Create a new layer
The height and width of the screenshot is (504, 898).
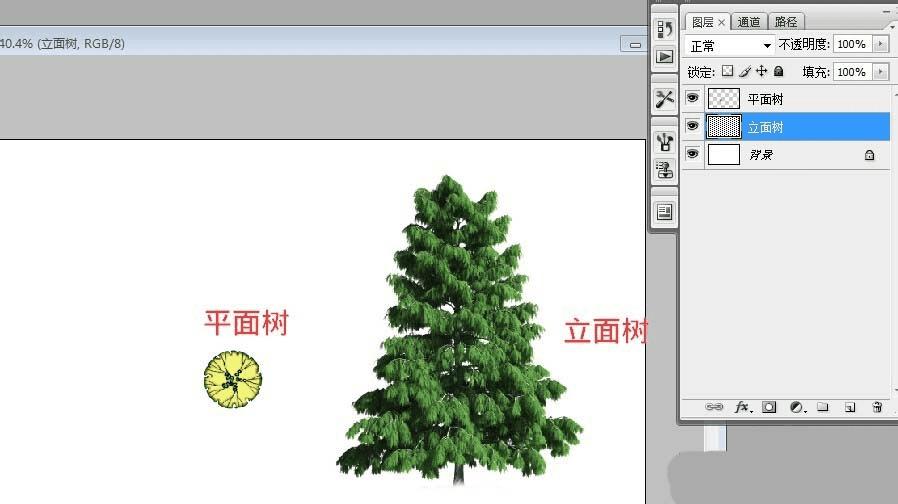tap(850, 407)
